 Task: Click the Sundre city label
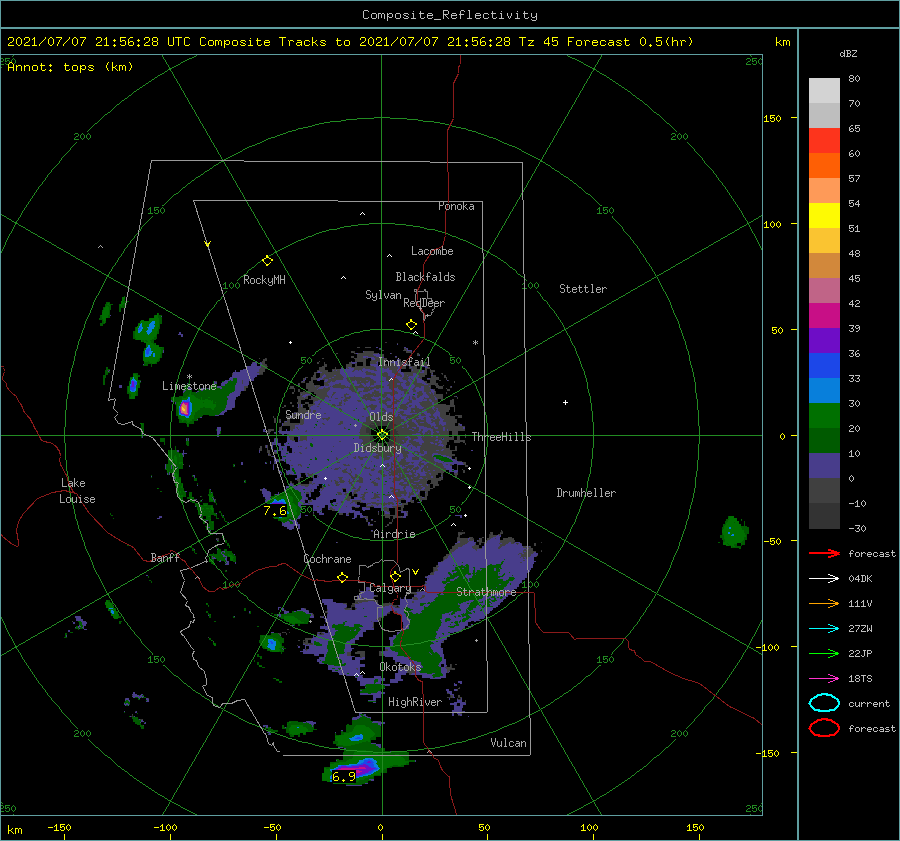tap(303, 415)
